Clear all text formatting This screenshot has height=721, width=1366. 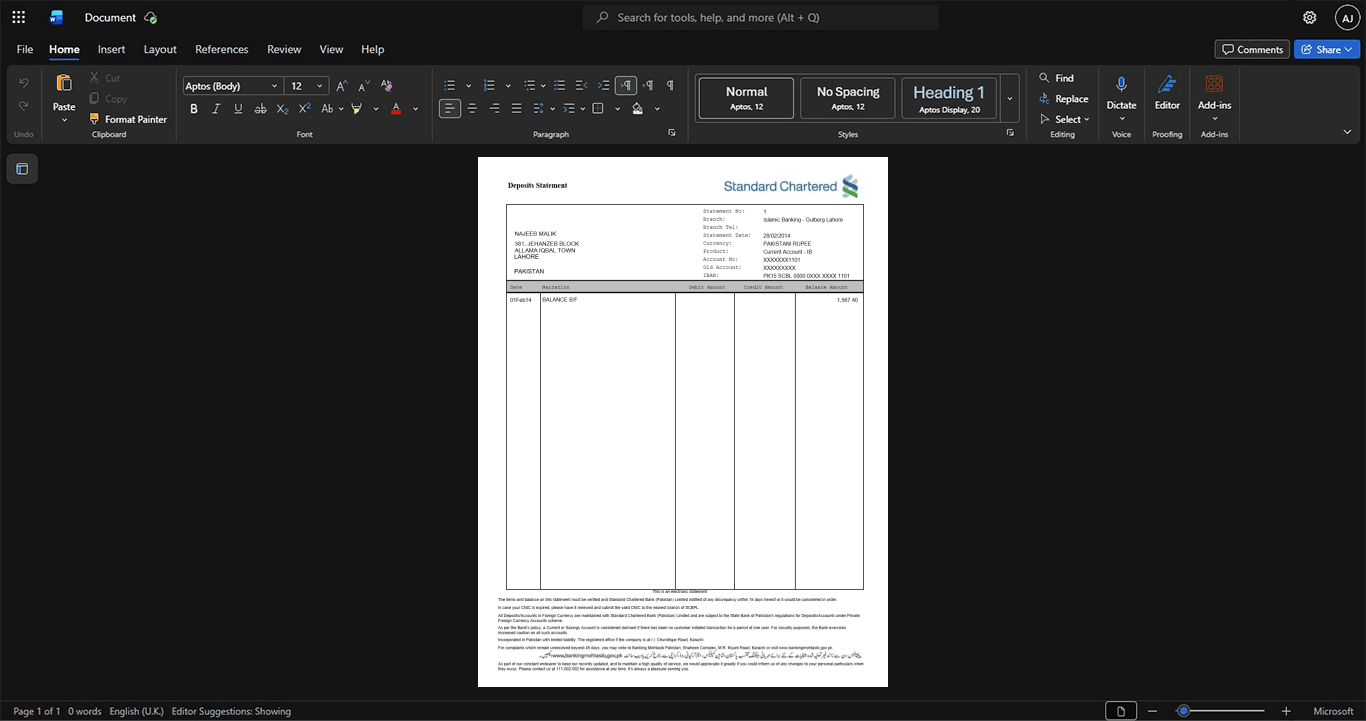pos(387,86)
